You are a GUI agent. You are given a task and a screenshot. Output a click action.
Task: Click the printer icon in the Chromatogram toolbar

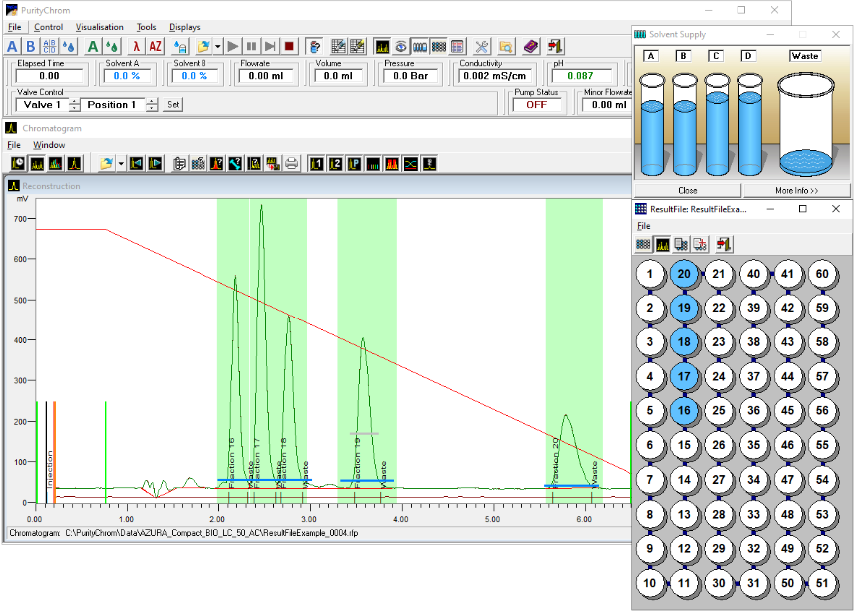(x=291, y=163)
